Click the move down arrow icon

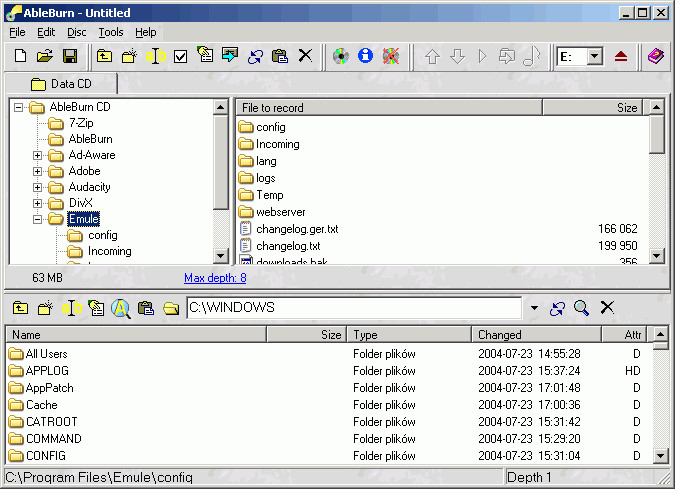tap(458, 56)
